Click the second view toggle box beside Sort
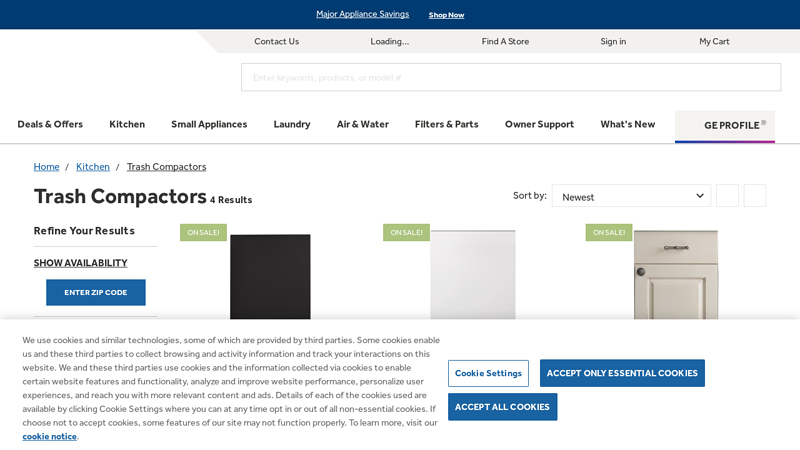800x450 pixels. coord(755,196)
